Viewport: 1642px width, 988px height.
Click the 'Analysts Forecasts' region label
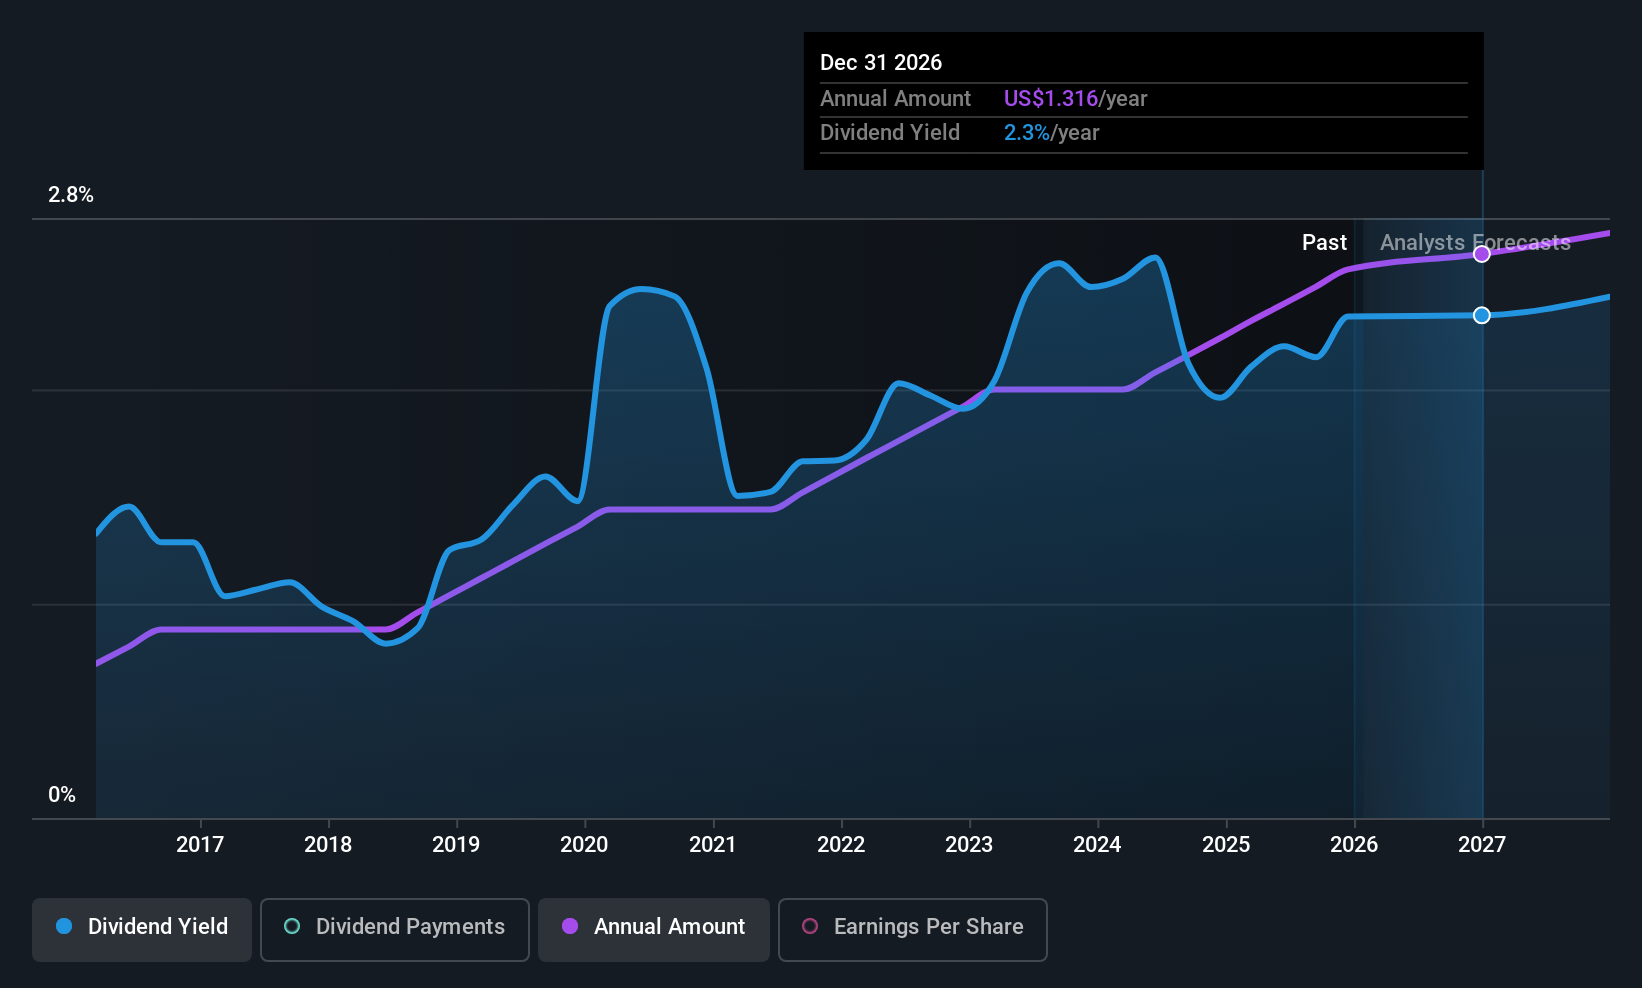pyautogui.click(x=1475, y=242)
